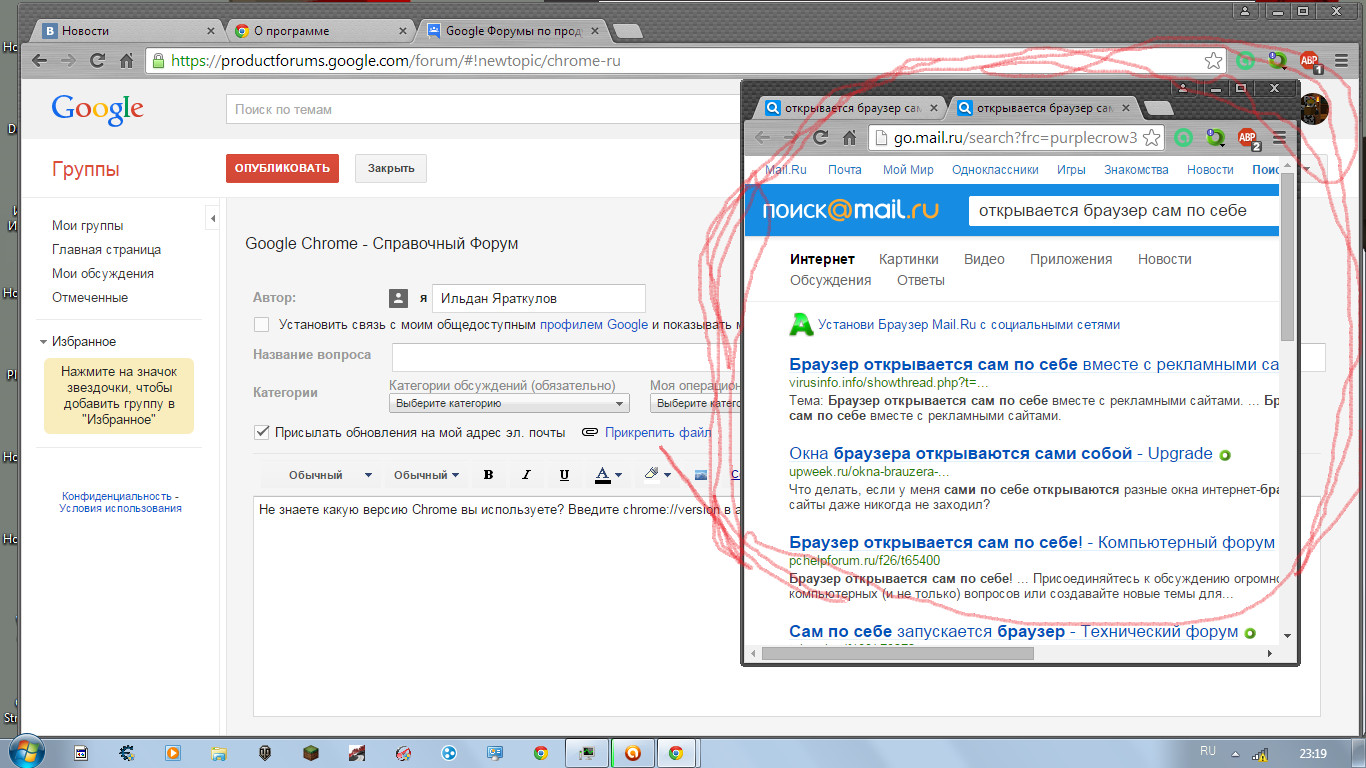Reload page in the main Chrome window
This screenshot has width=1366, height=768.
click(97, 61)
